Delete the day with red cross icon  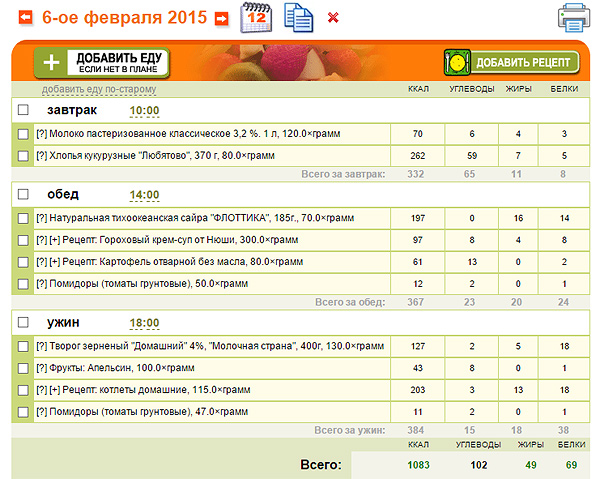333,18
